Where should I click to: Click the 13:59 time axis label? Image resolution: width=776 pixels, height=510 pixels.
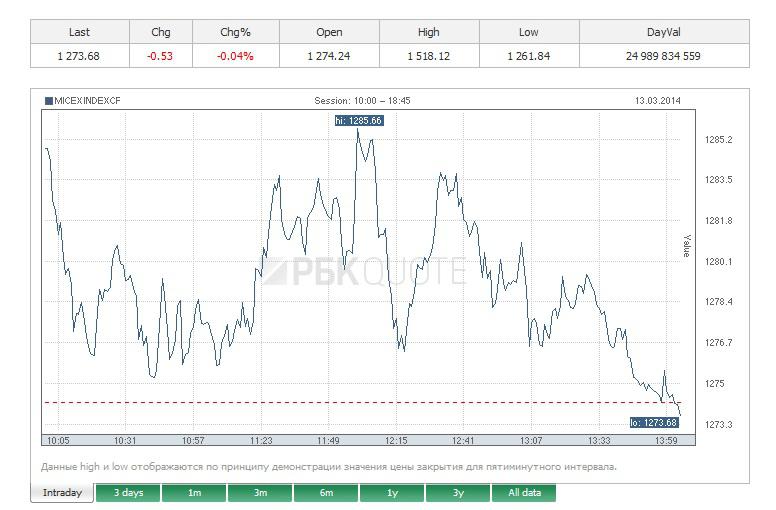[x=666, y=440]
